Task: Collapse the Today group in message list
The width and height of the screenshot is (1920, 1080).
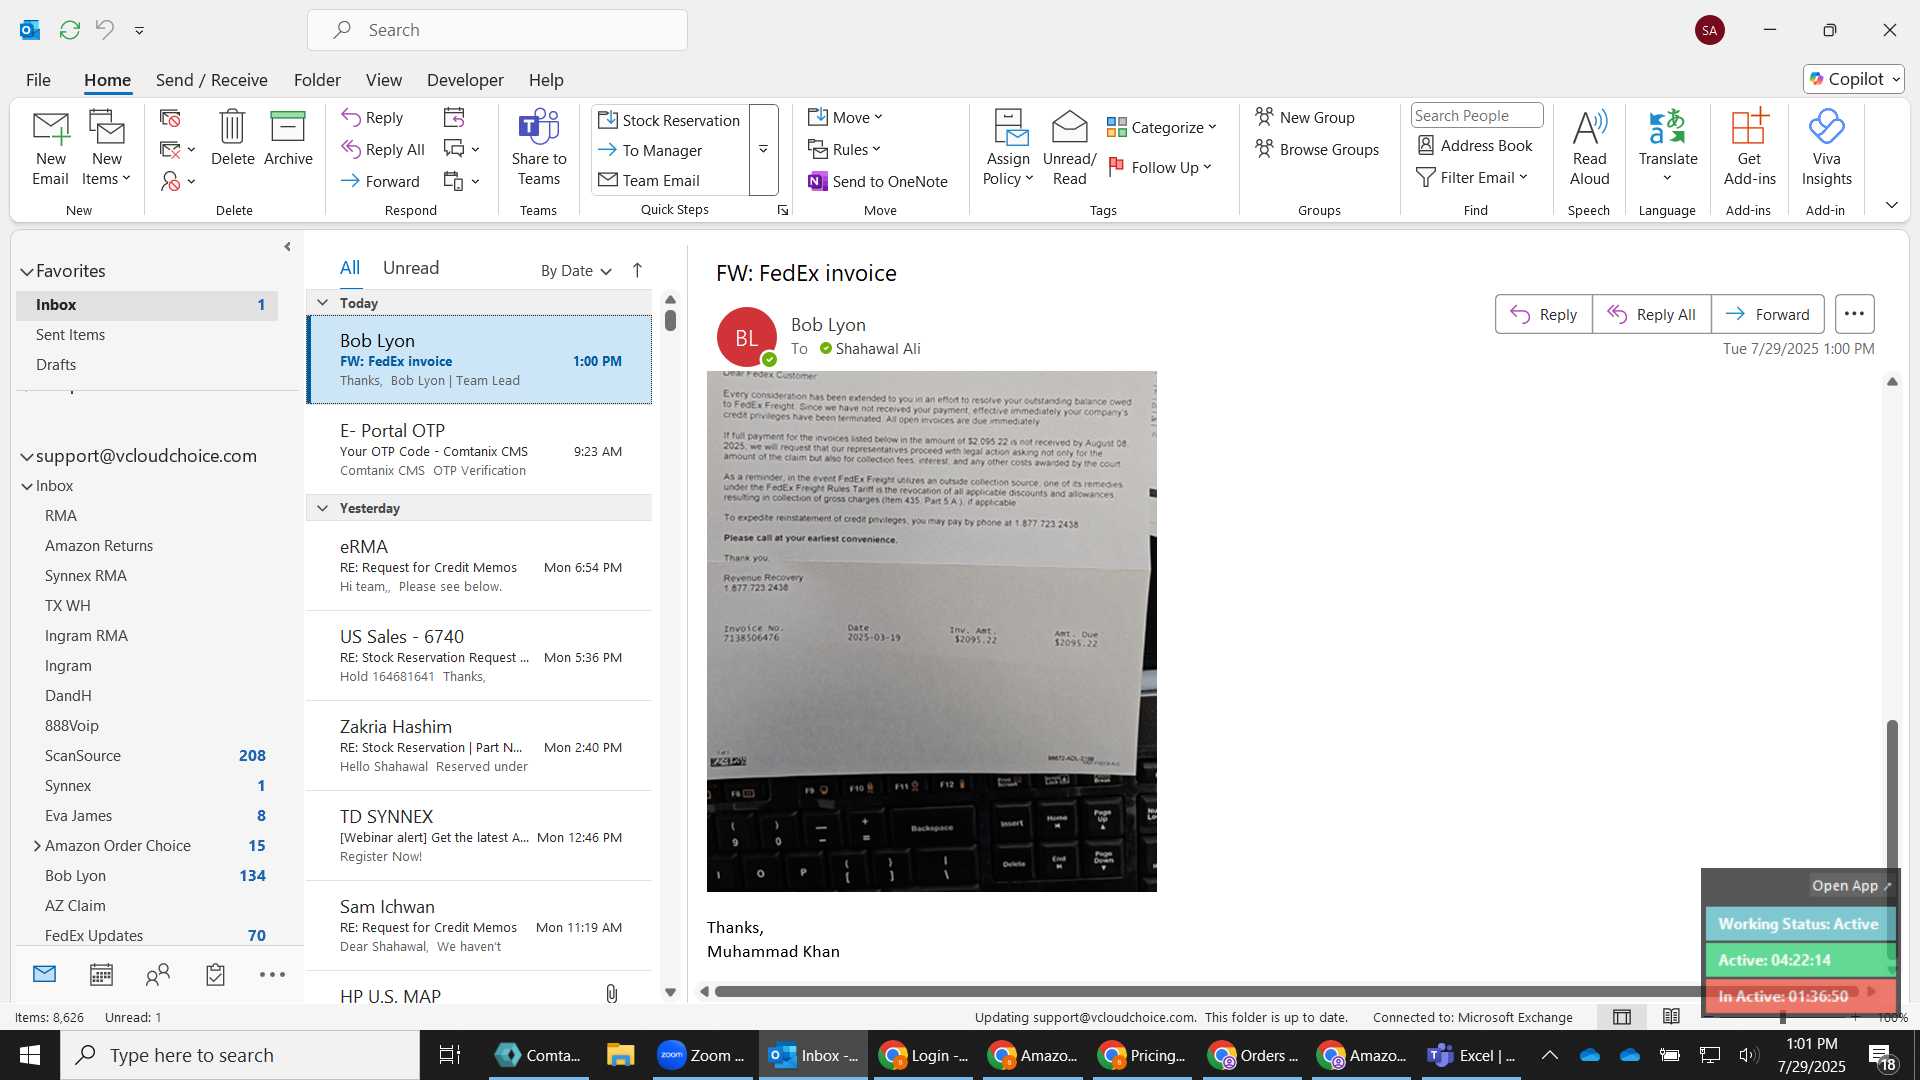Action: [x=322, y=303]
